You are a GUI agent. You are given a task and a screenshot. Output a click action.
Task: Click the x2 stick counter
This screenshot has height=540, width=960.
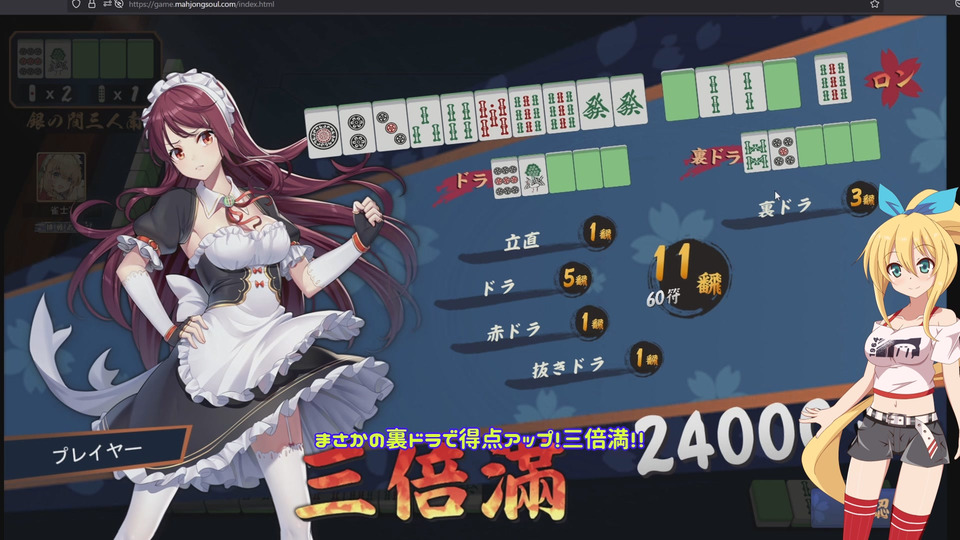click(x=52, y=94)
